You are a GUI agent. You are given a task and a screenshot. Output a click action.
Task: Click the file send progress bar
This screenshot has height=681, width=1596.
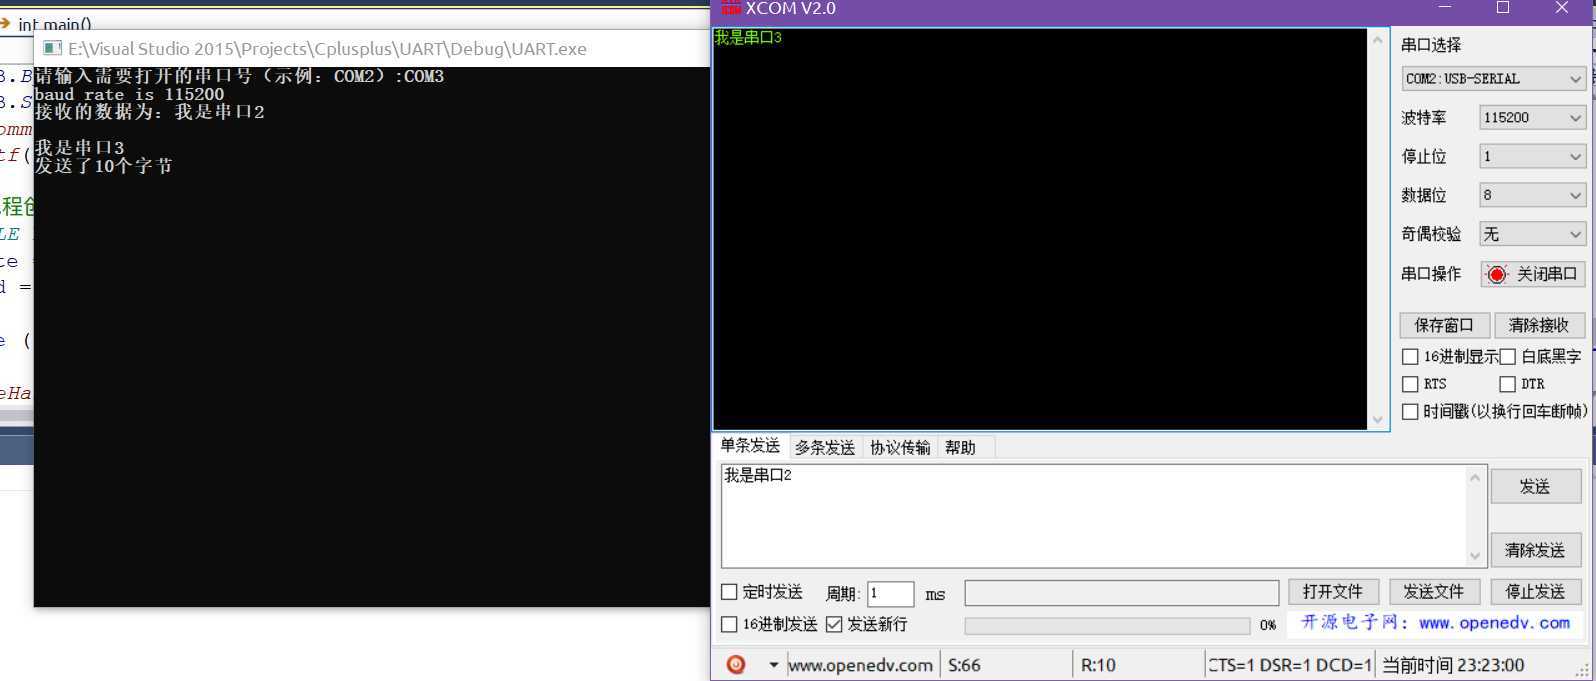[1107, 625]
